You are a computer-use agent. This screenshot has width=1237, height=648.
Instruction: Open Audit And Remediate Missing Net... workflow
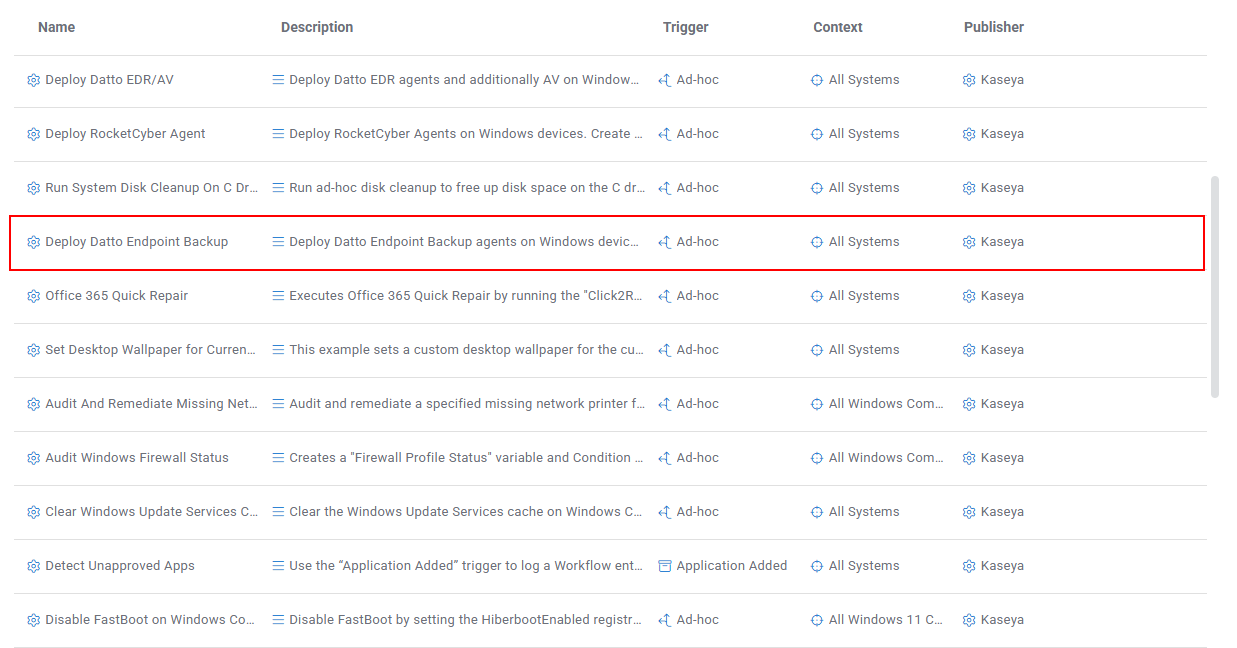(x=151, y=404)
